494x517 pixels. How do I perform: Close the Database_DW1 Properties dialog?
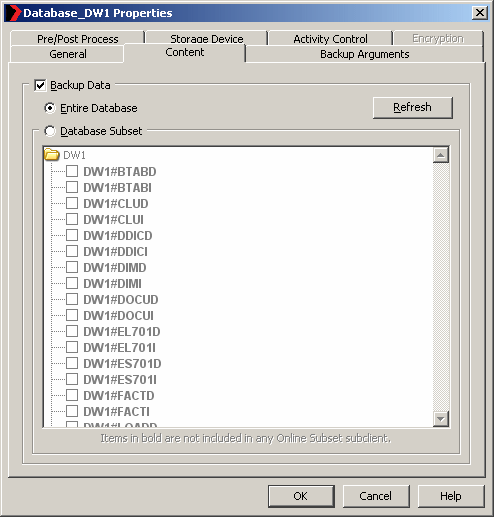click(x=480, y=13)
